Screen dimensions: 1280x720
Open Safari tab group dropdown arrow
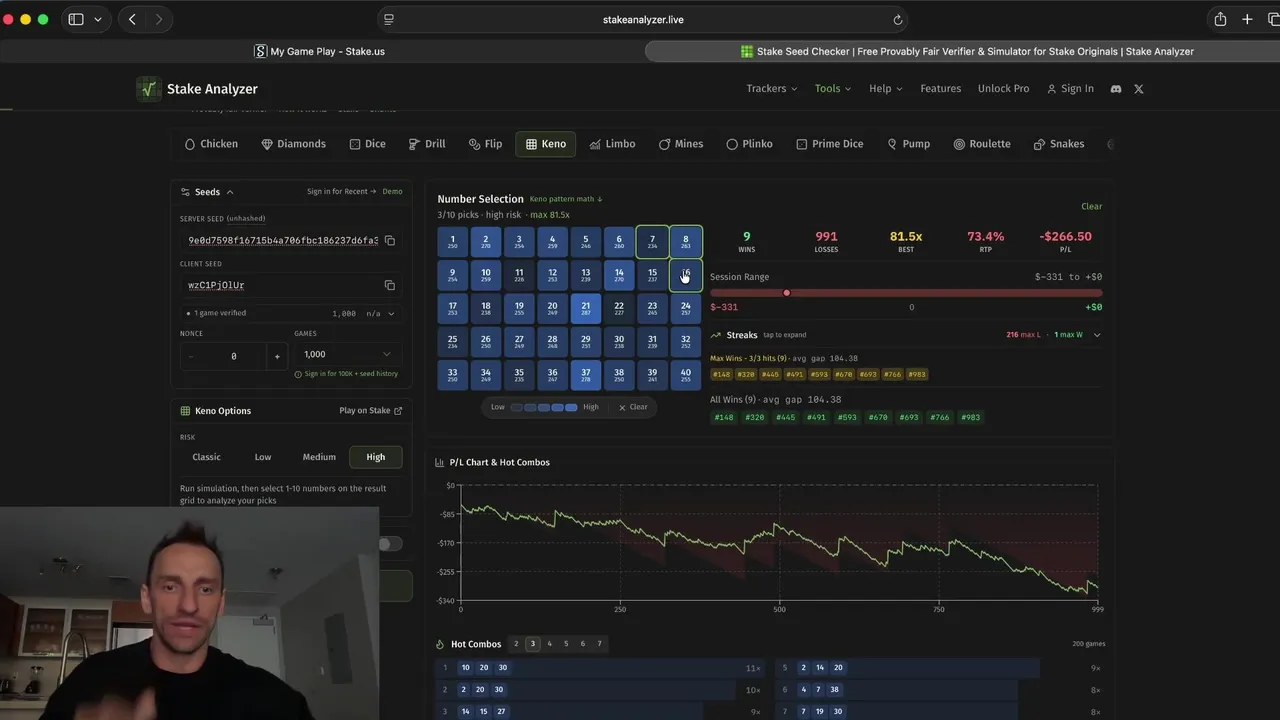pyautogui.click(x=98, y=19)
